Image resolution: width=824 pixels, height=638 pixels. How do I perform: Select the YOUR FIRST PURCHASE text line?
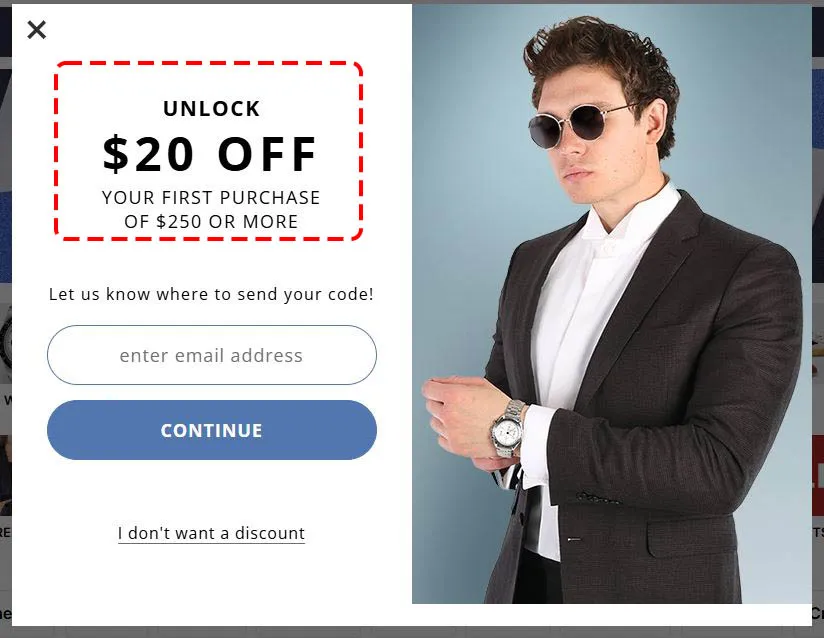(211, 198)
